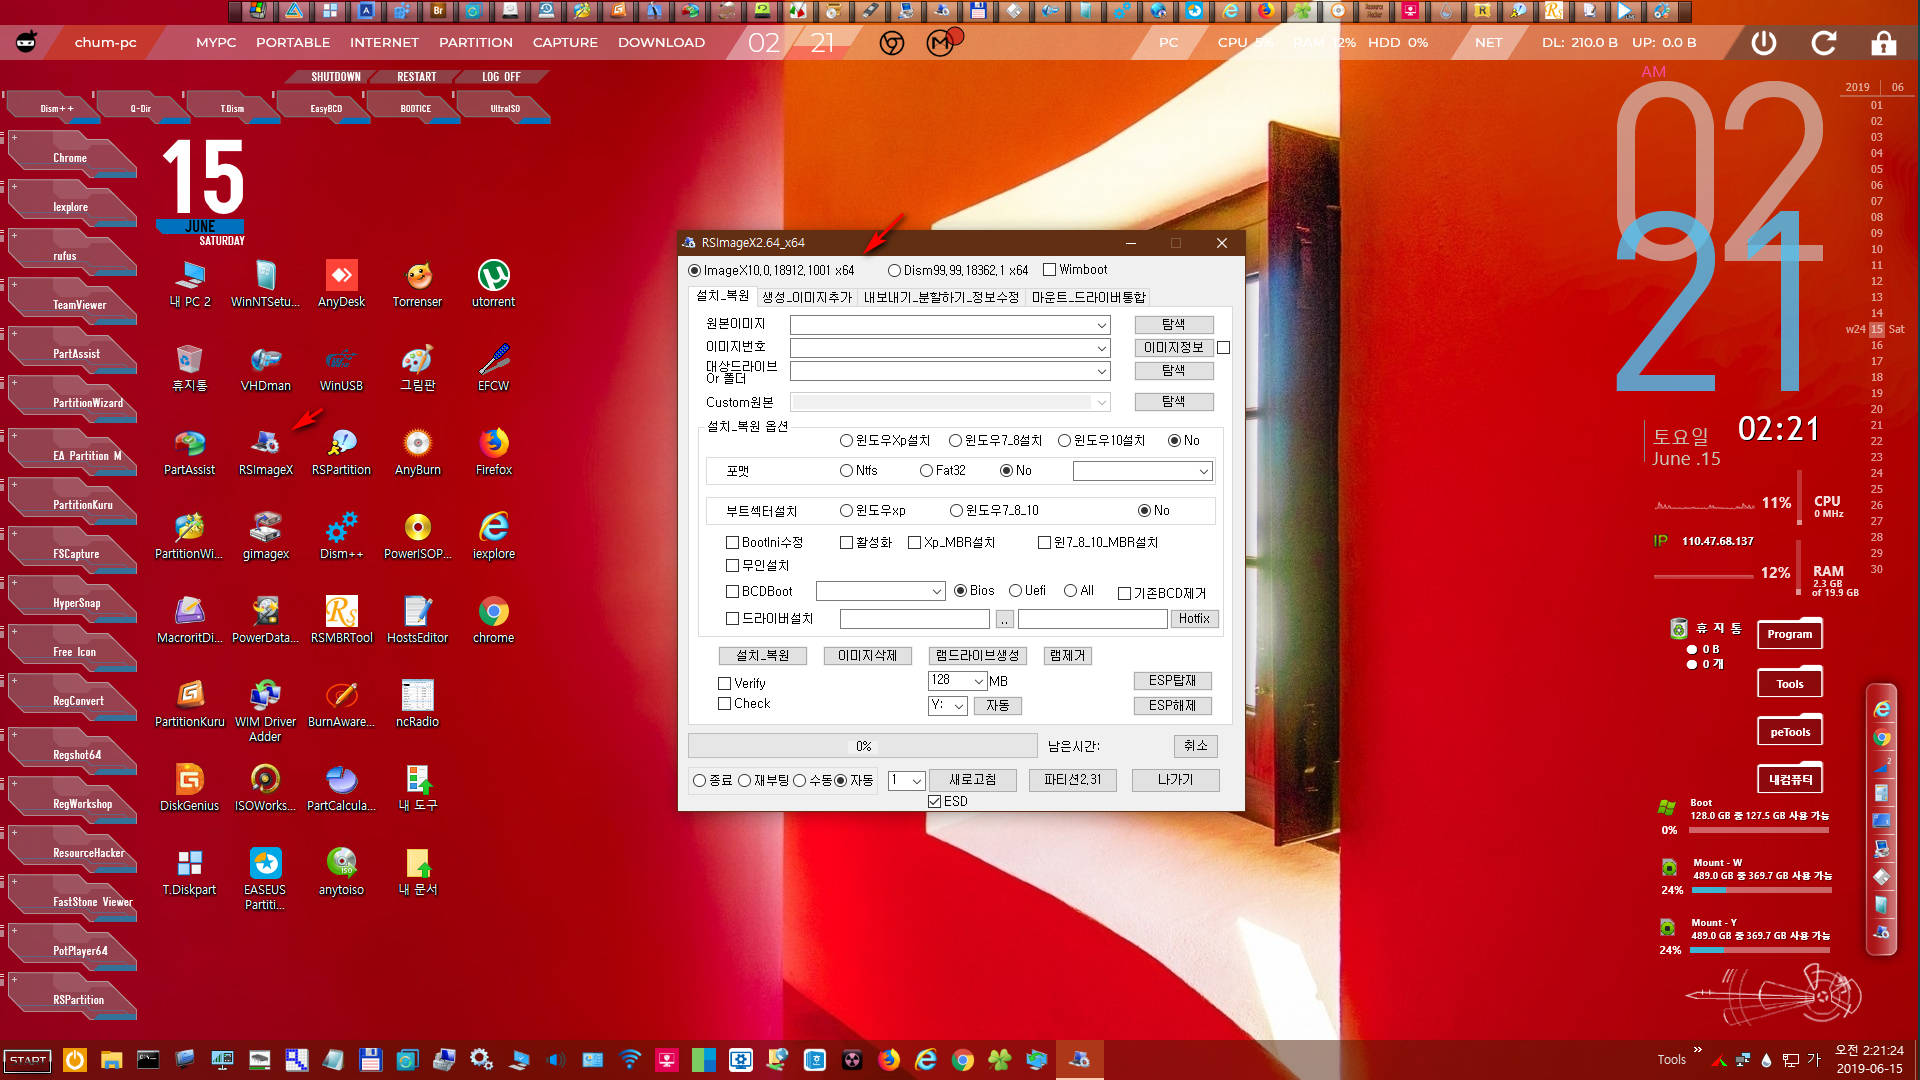This screenshot has height=1080, width=1920.
Task: Toggle the Verify checkbox
Action: pyautogui.click(x=725, y=684)
